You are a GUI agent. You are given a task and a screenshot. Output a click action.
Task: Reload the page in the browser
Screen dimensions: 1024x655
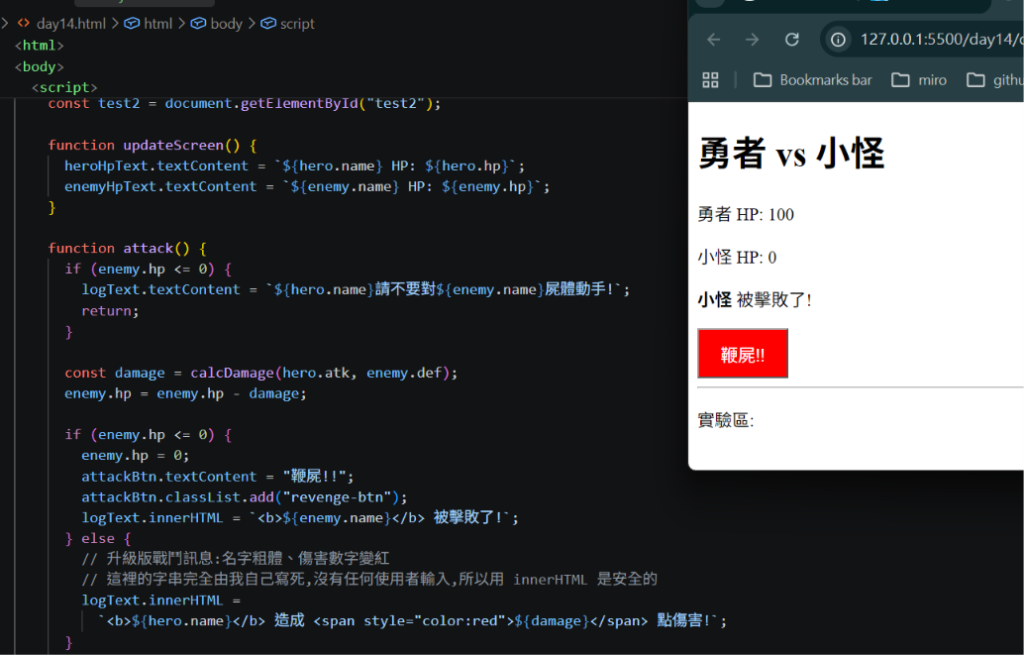792,40
